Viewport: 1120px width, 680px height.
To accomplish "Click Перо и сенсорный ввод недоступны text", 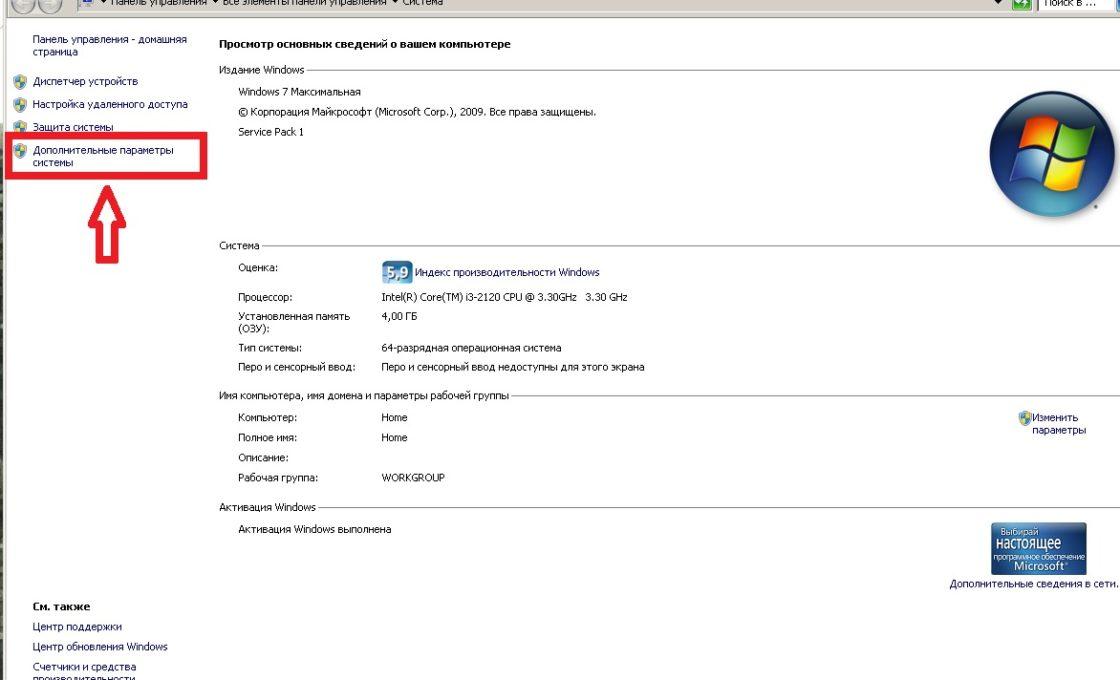I will (513, 367).
